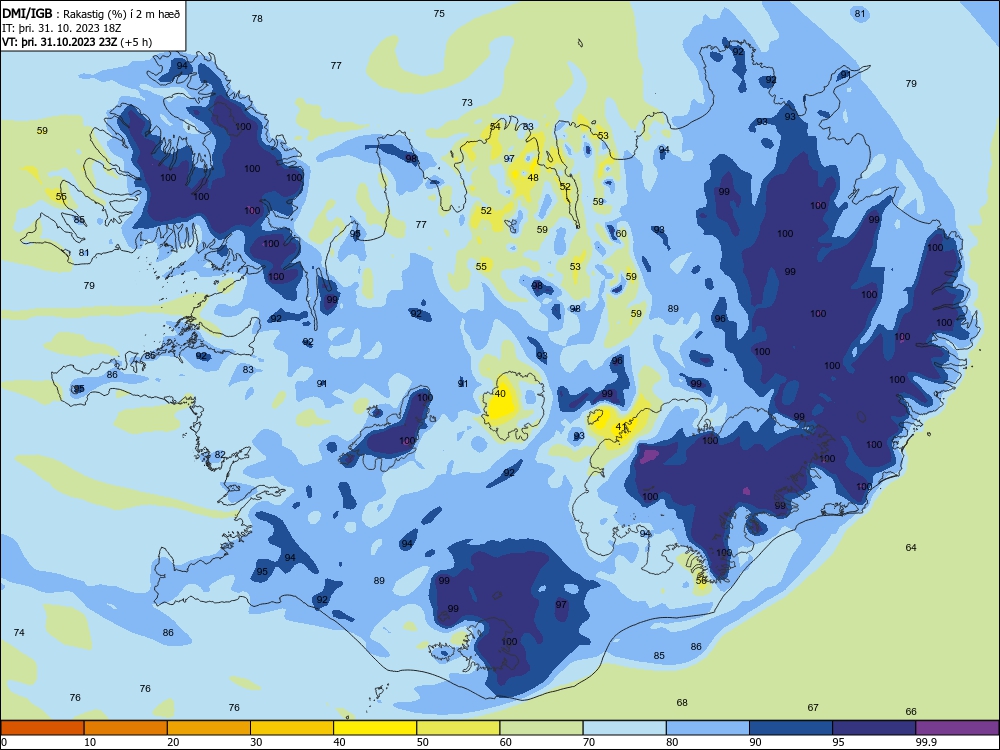The height and width of the screenshot is (750, 1000).
Task: Click the '56' value near the southeast glacier
Action: tap(701, 581)
